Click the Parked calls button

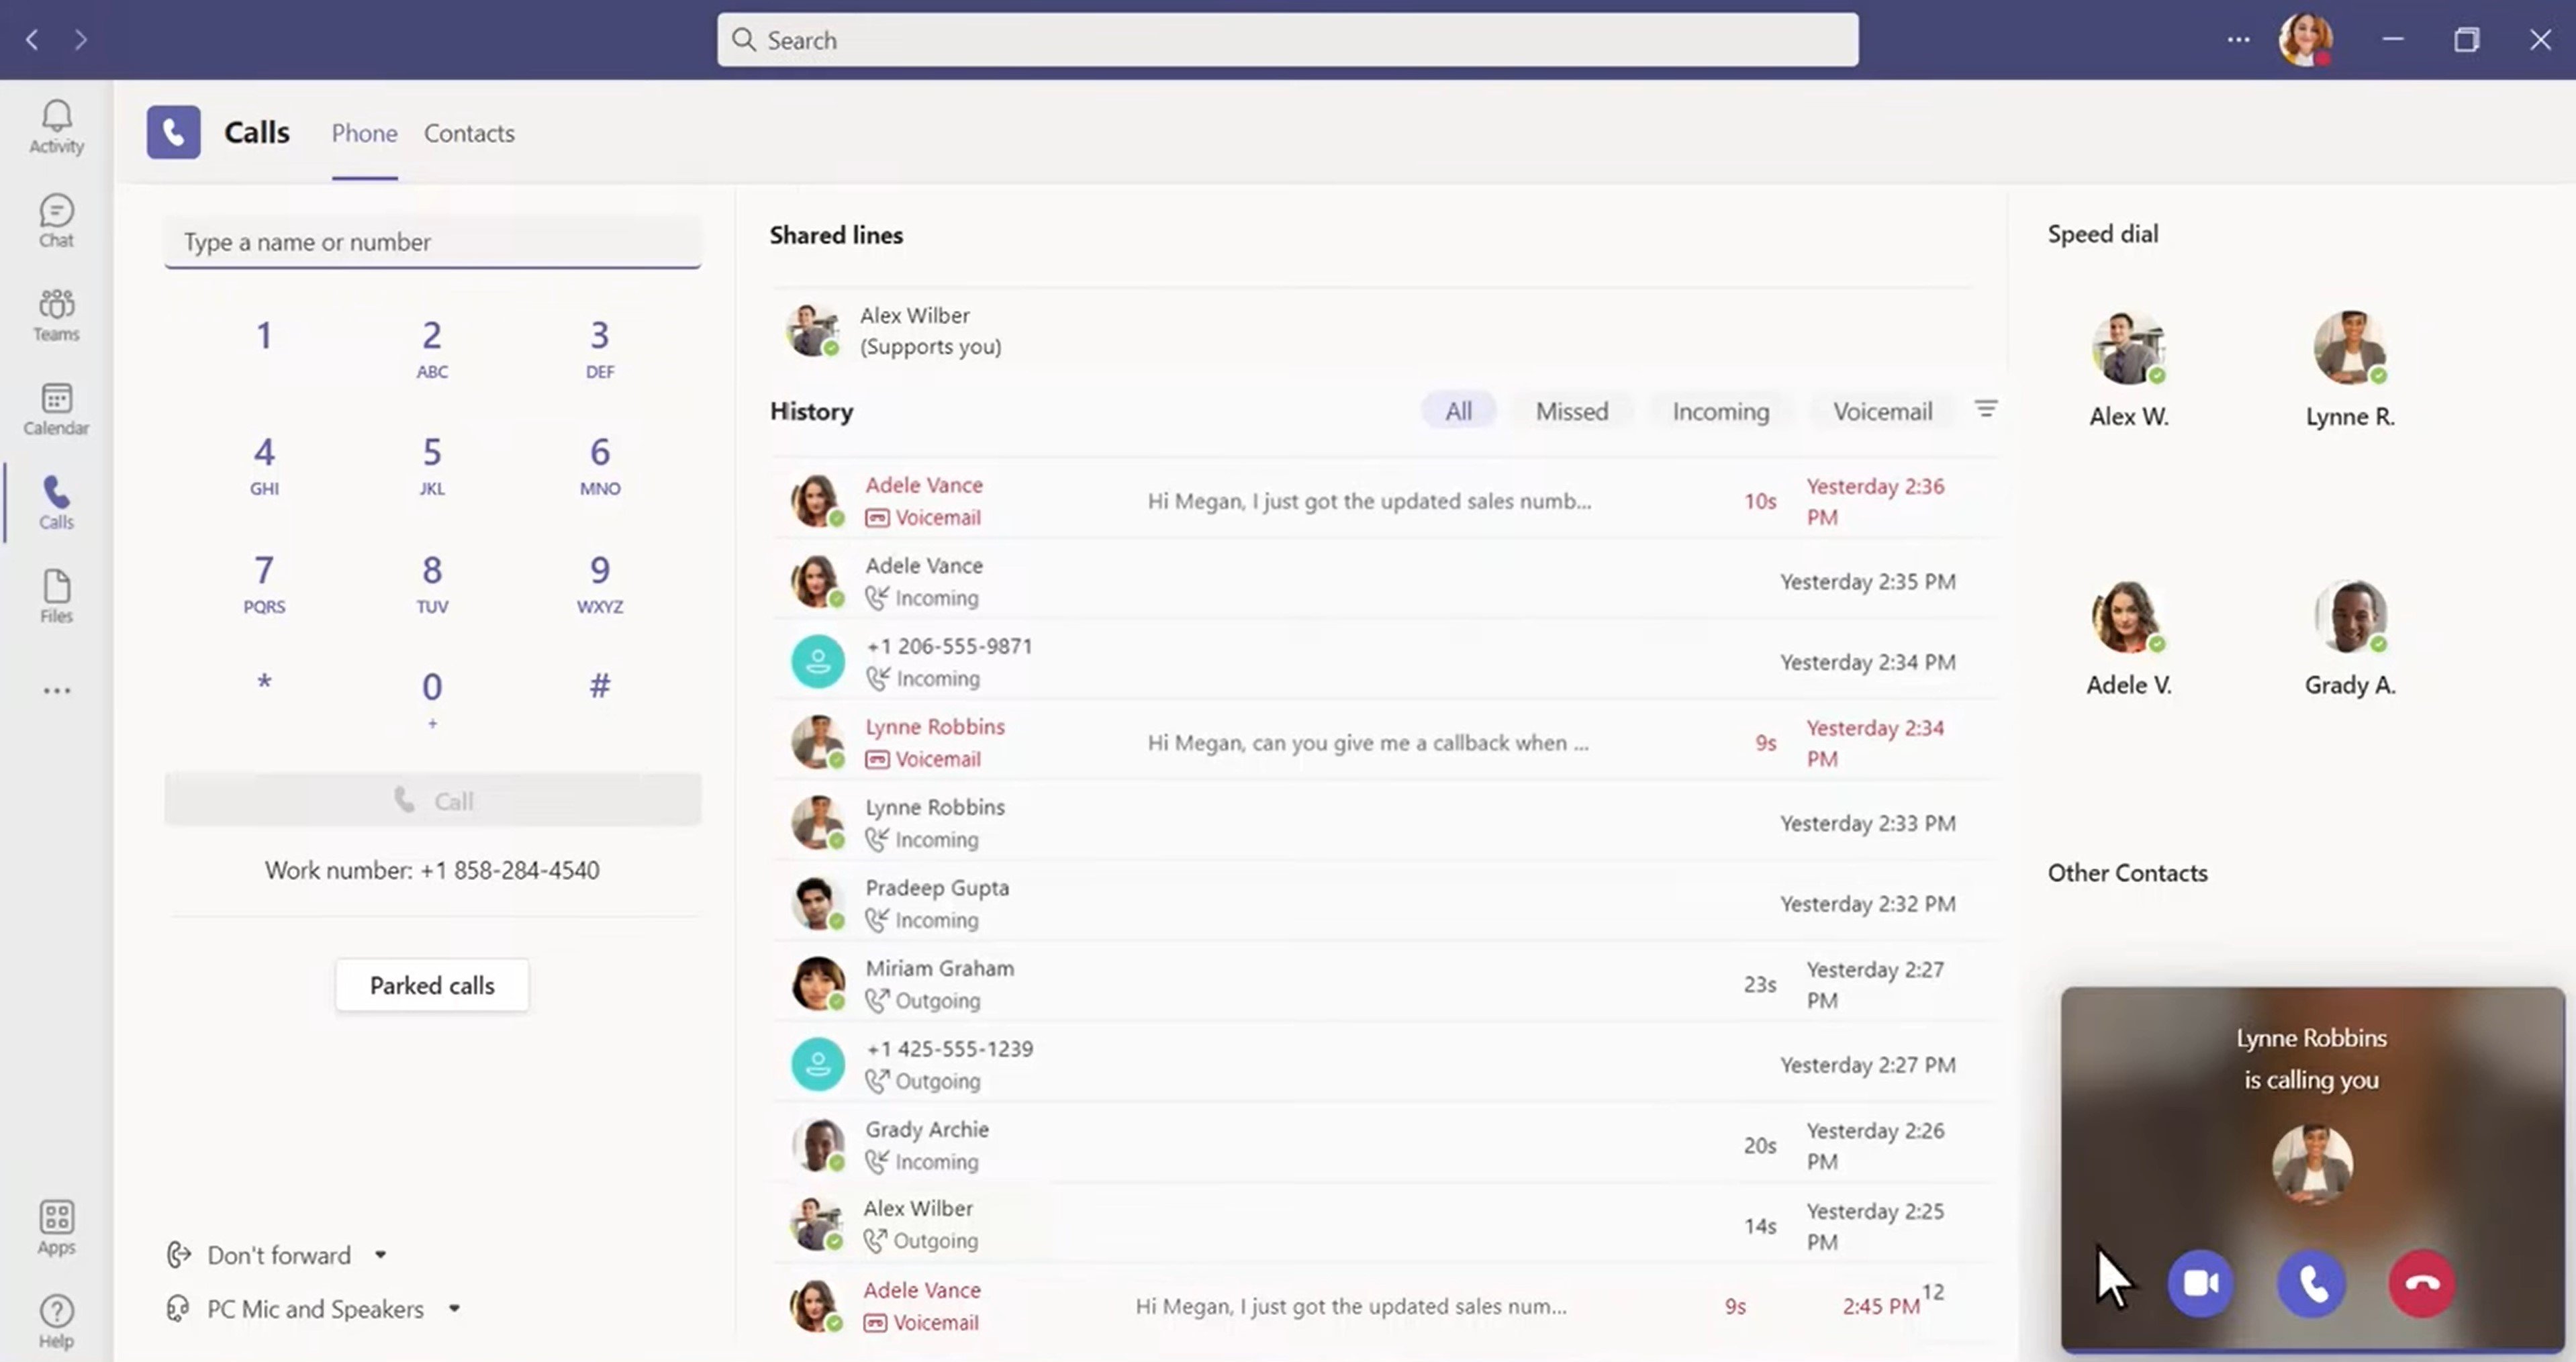pos(431,985)
